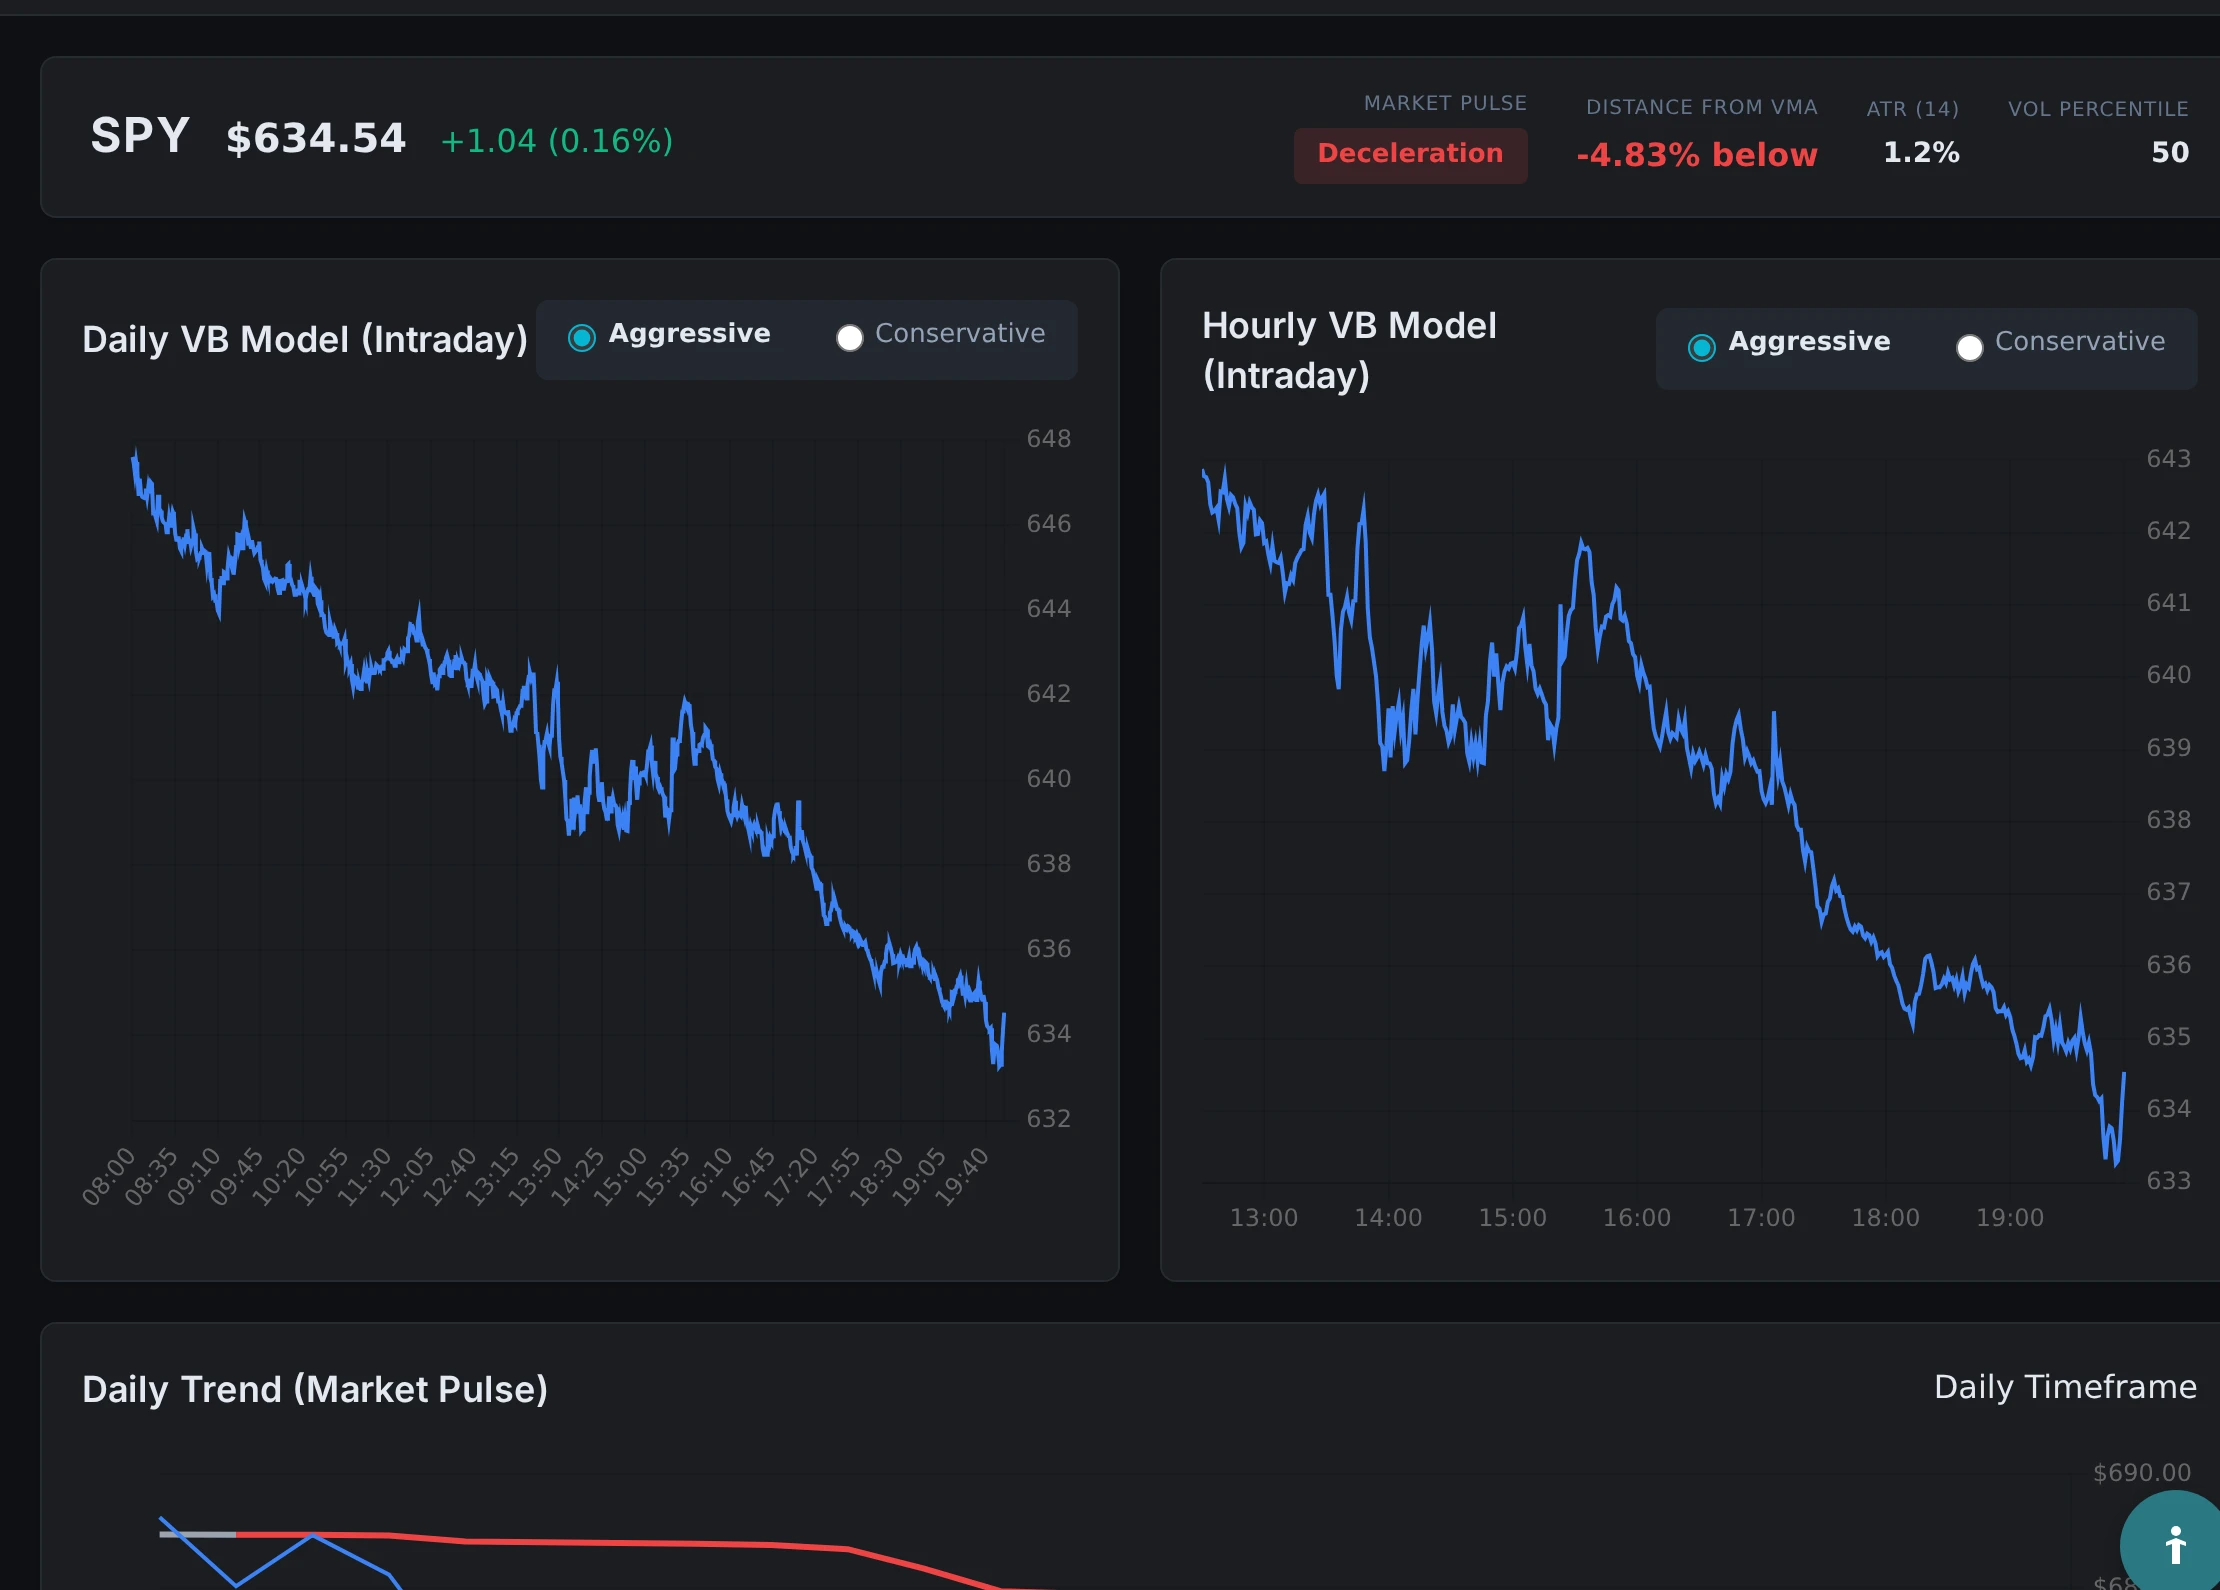Click the $634.54 price value

click(x=316, y=138)
